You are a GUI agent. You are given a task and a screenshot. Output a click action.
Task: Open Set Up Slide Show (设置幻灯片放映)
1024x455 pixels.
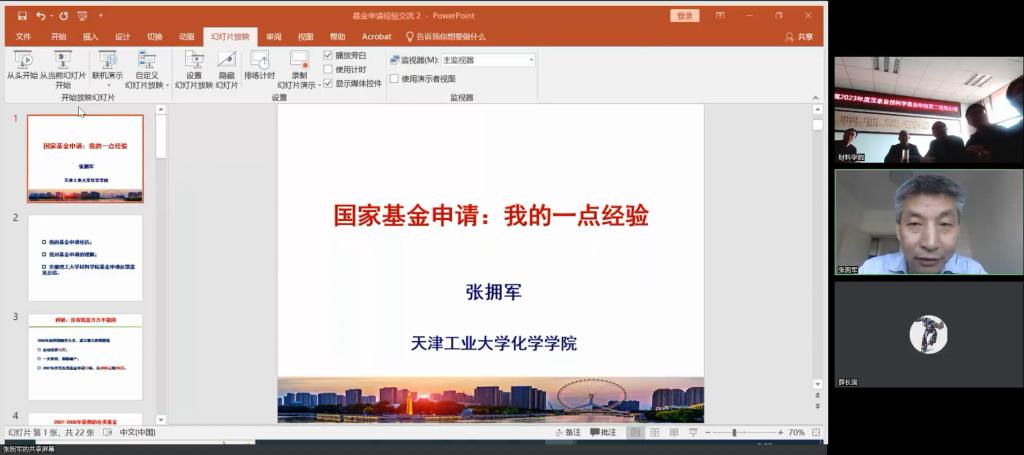[x=194, y=62]
